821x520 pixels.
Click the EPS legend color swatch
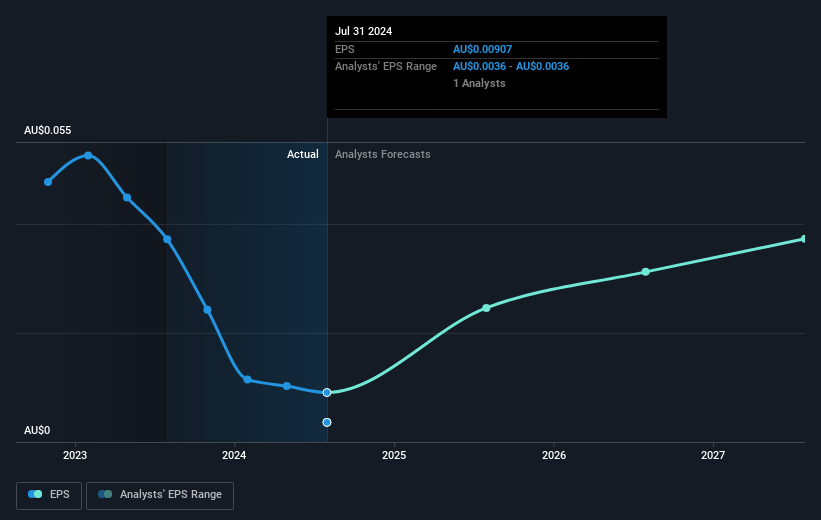[x=35, y=494]
